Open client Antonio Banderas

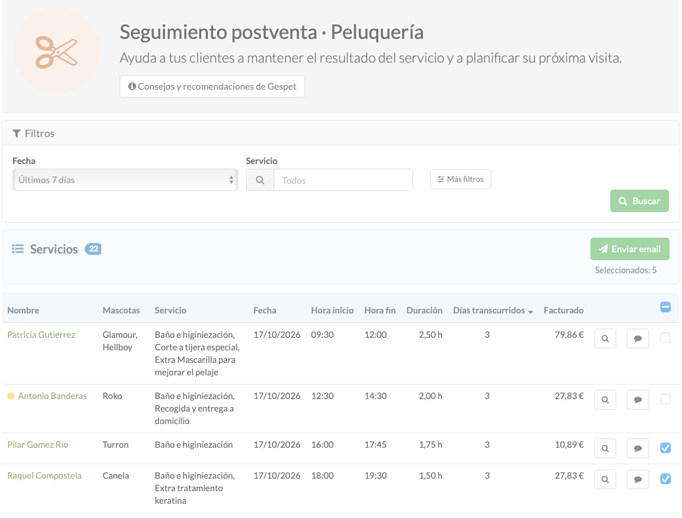pyautogui.click(x=52, y=396)
